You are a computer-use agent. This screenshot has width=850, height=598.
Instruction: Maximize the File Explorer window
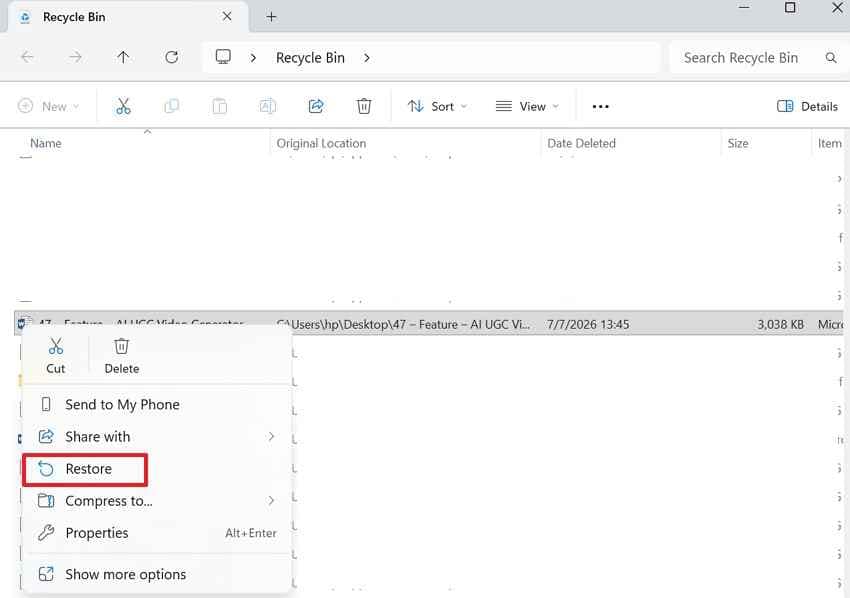pos(790,8)
